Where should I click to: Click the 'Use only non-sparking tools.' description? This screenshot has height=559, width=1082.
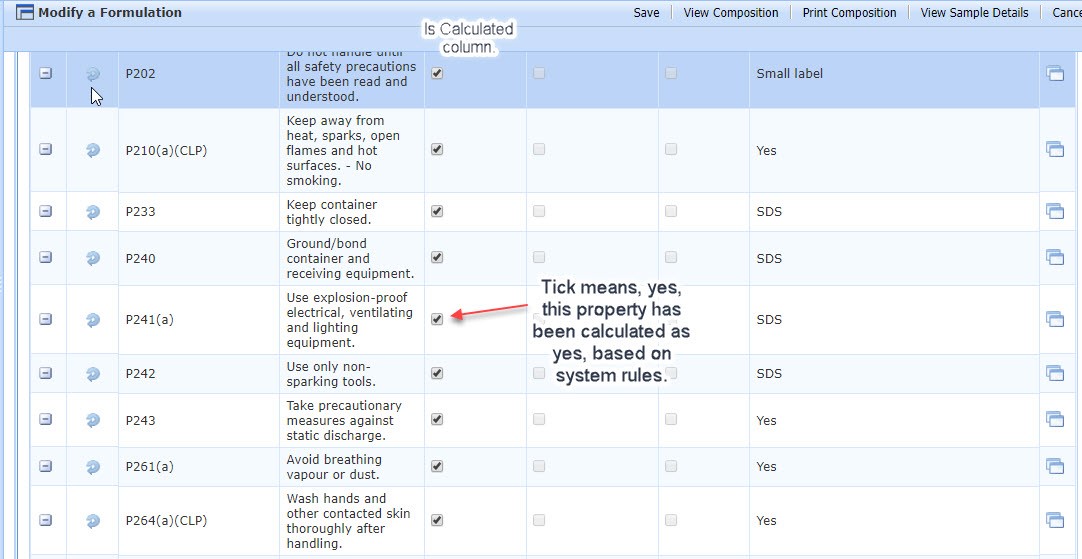point(331,374)
